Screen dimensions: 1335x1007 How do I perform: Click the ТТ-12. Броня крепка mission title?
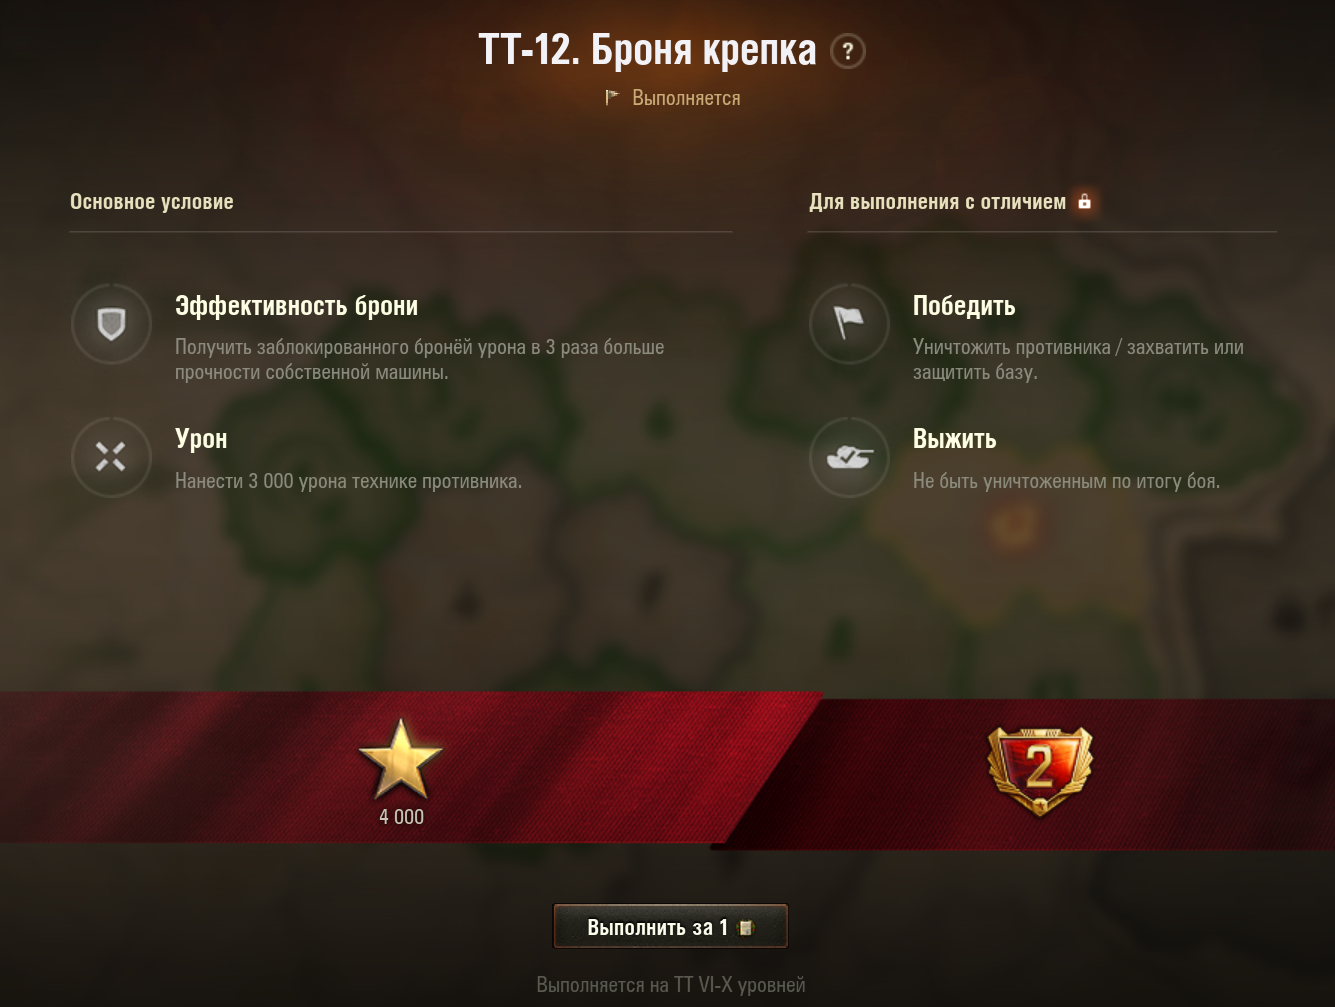click(x=647, y=49)
